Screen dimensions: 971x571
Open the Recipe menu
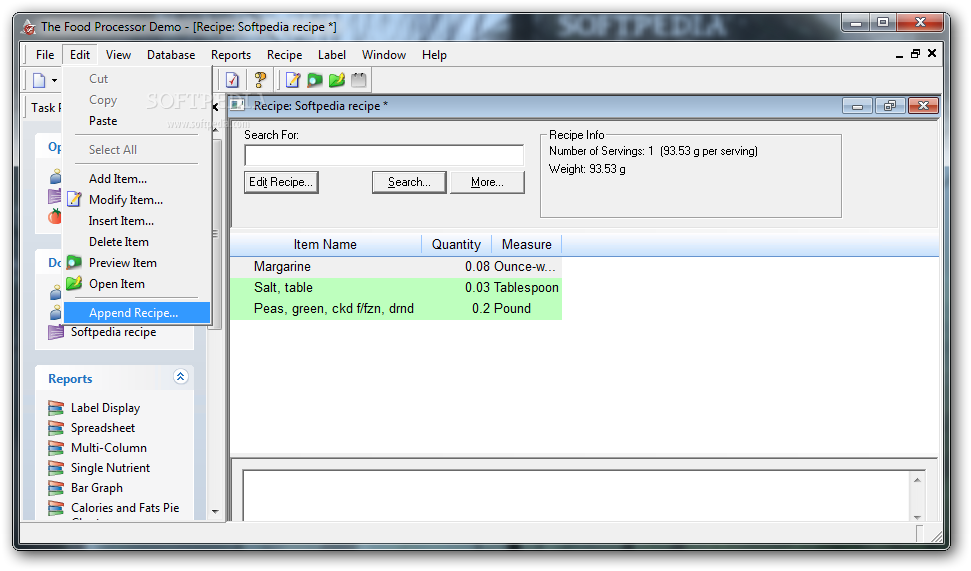coord(284,54)
